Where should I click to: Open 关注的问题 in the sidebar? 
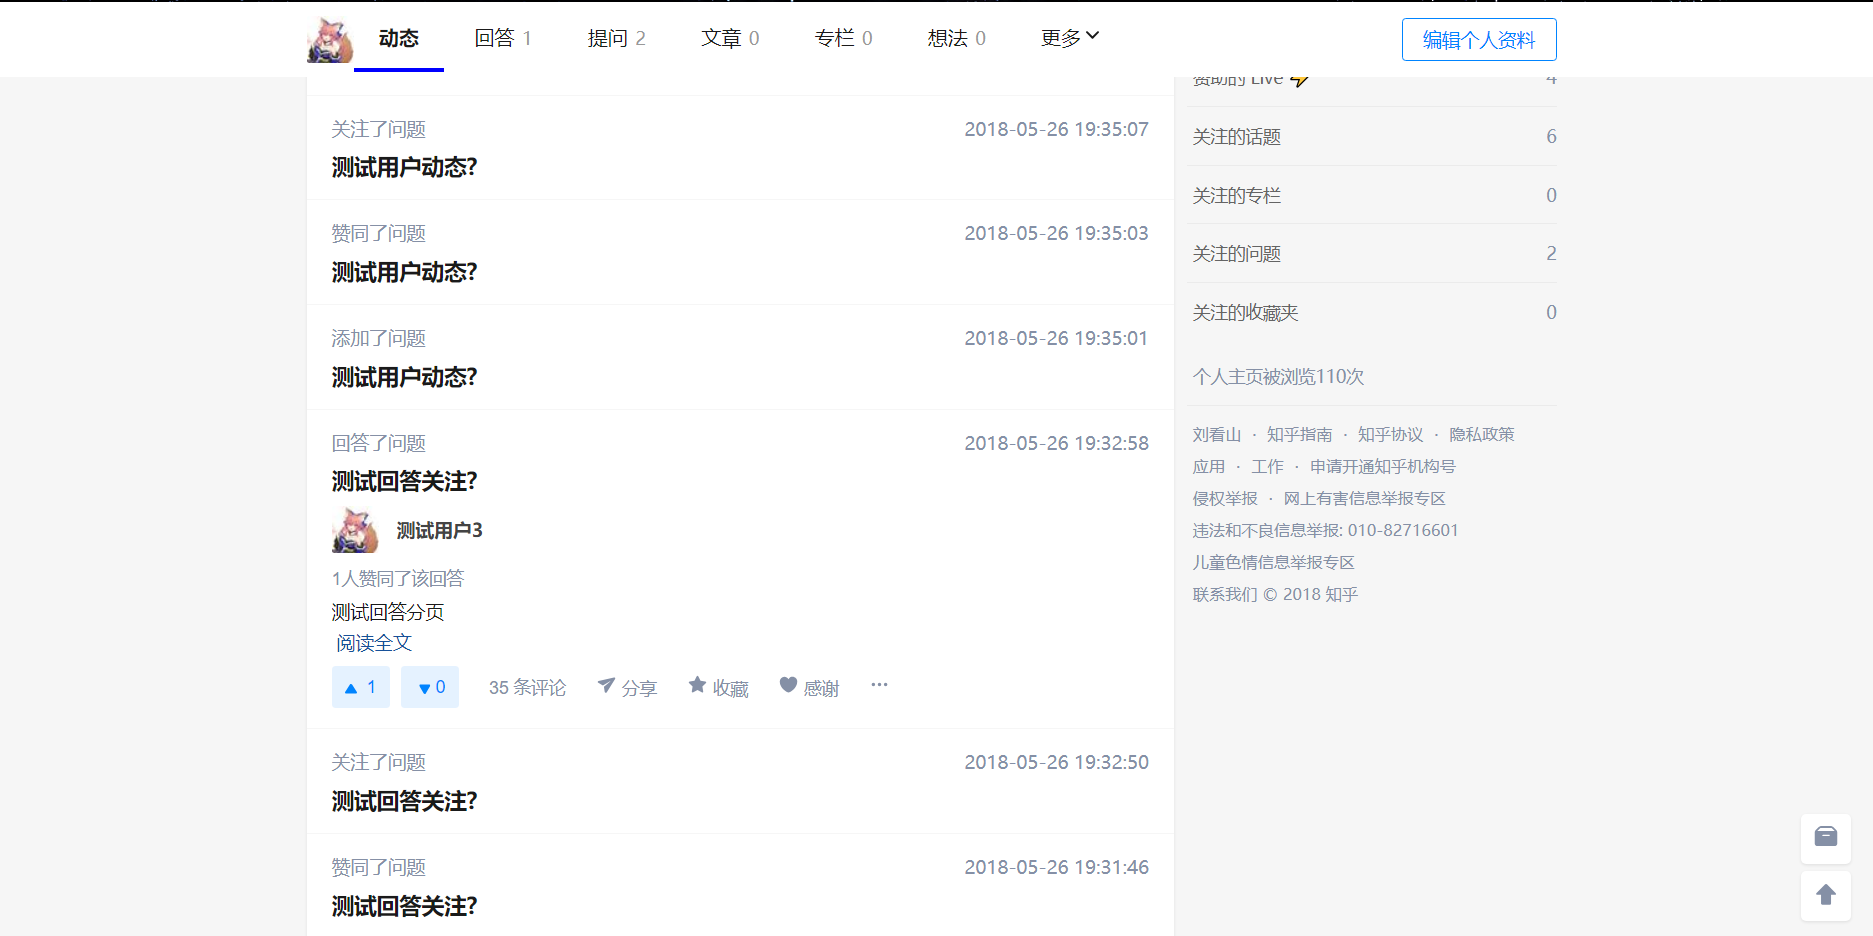tap(1374, 253)
